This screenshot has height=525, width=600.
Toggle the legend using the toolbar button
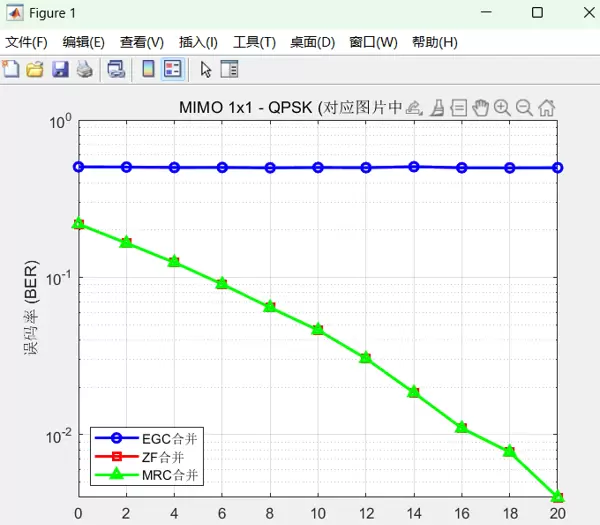[x=172, y=69]
